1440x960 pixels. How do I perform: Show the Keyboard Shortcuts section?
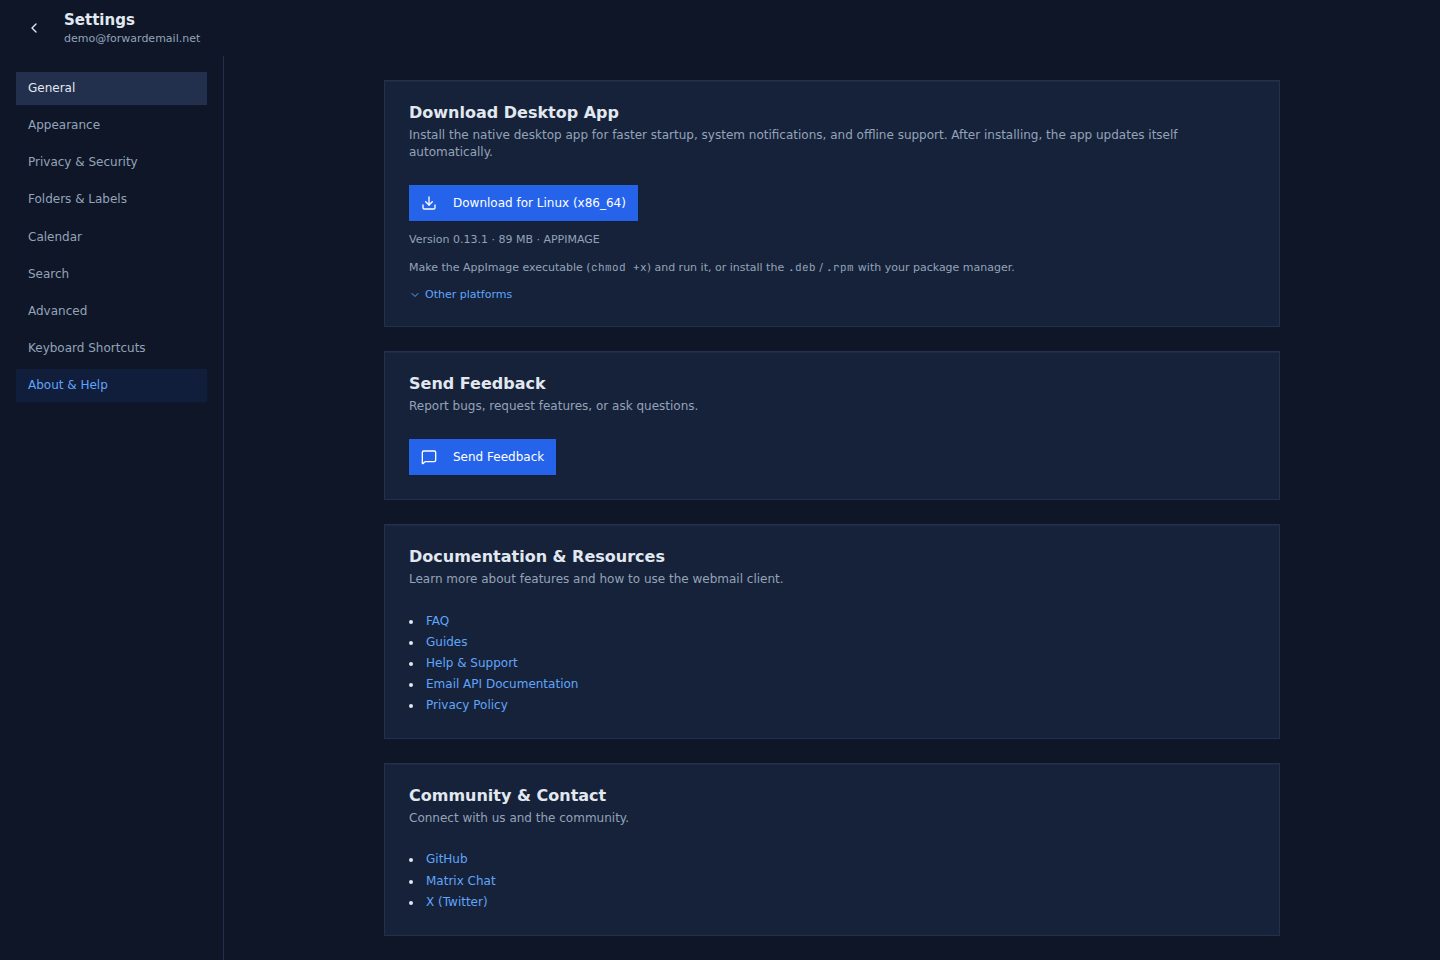[111, 348]
